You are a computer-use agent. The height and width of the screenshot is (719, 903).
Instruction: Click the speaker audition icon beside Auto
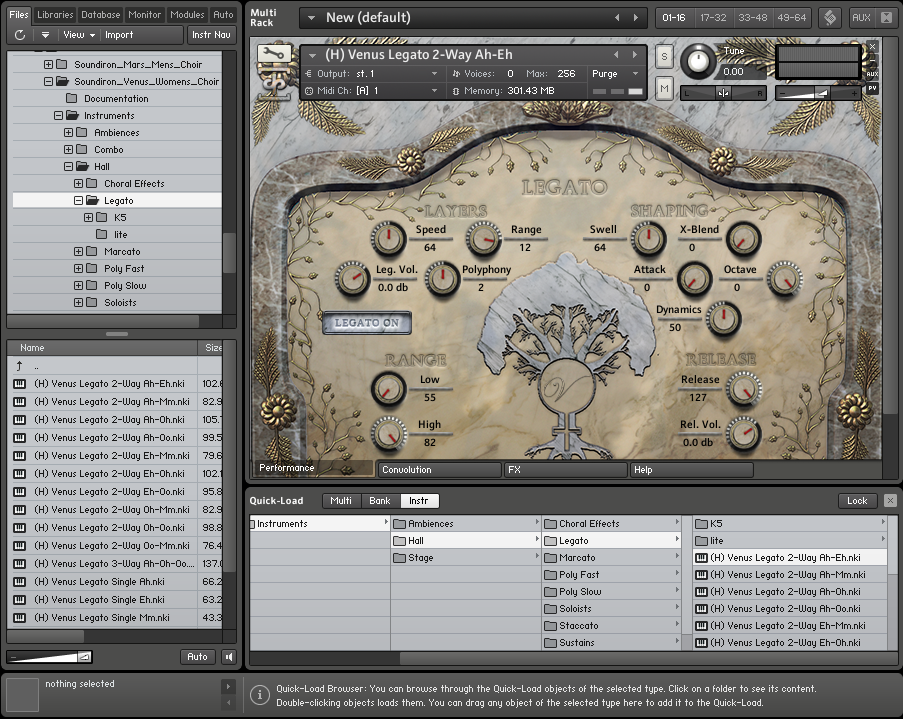[x=229, y=657]
